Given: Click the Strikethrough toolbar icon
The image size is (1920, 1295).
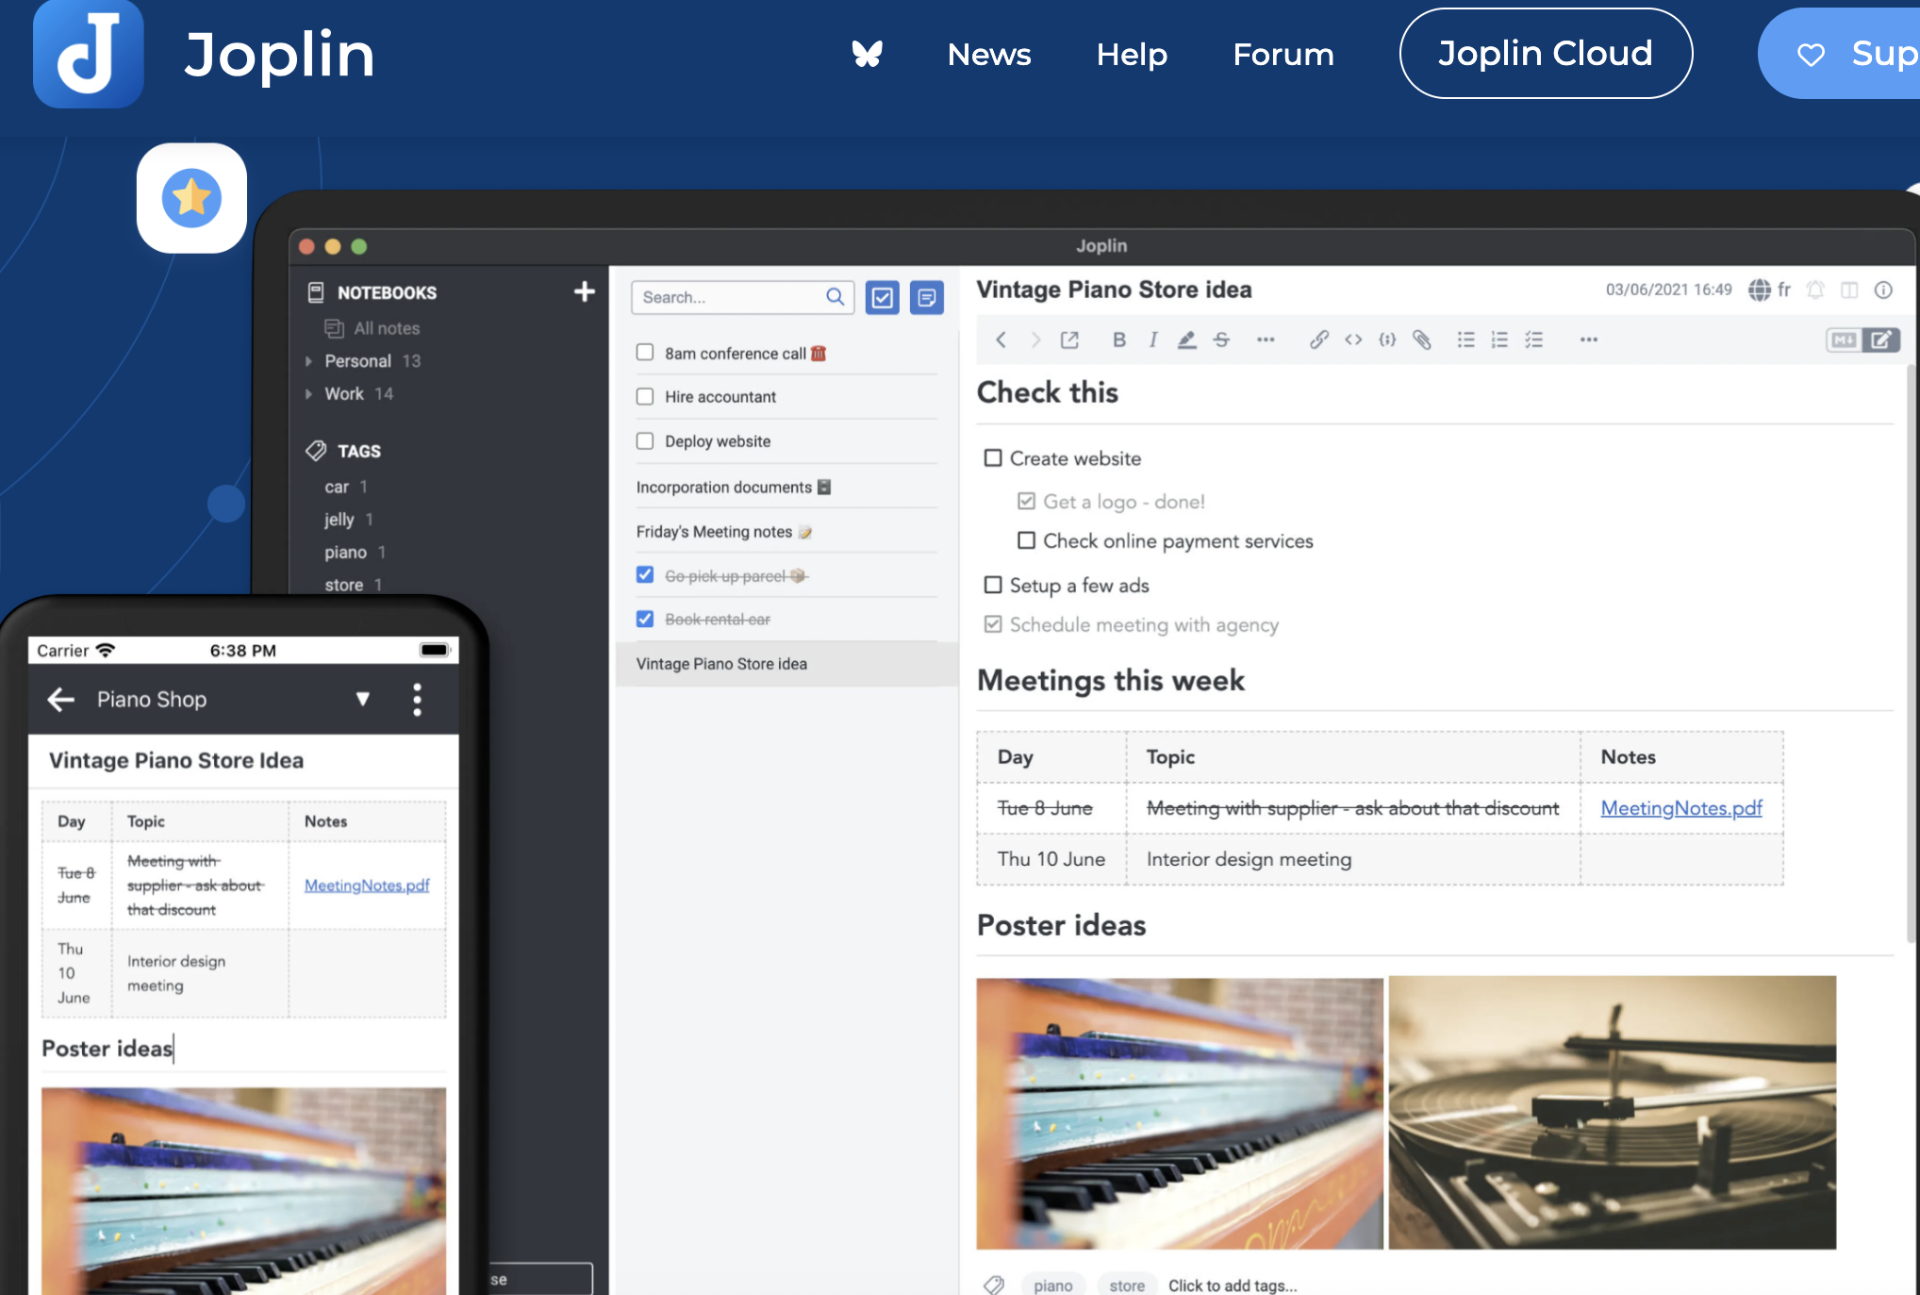Looking at the screenshot, I should pos(1222,340).
